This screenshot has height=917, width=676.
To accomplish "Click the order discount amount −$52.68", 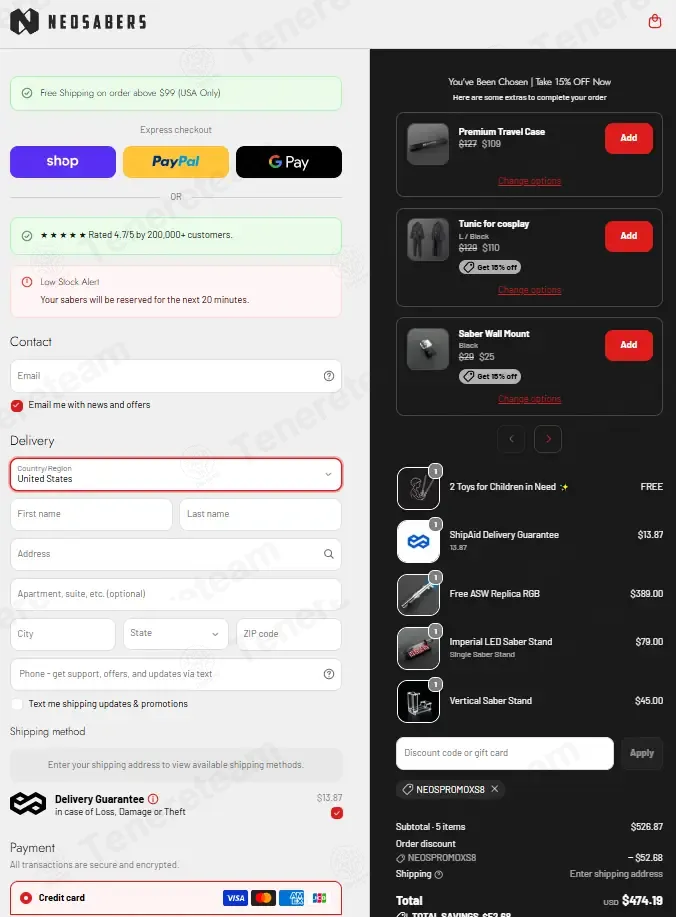I will (x=645, y=858).
